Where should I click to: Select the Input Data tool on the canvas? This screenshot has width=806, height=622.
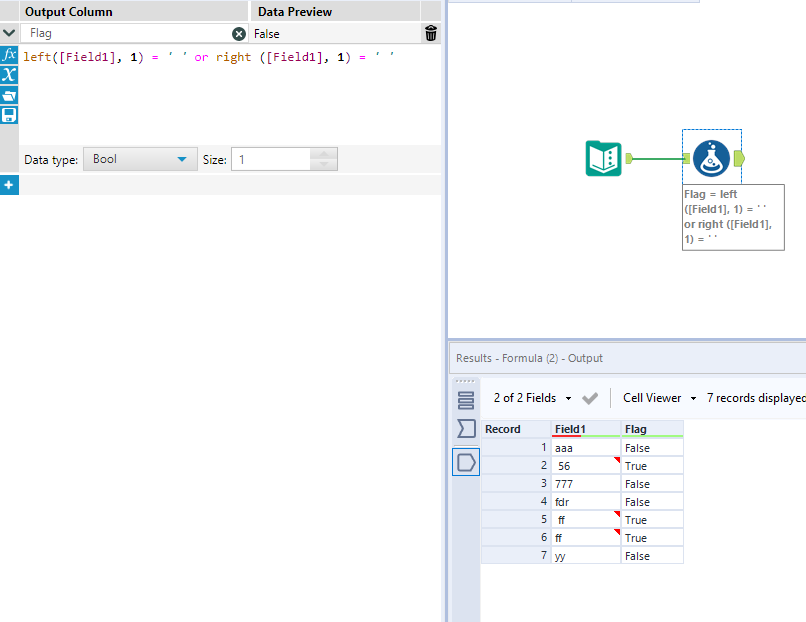tap(602, 158)
